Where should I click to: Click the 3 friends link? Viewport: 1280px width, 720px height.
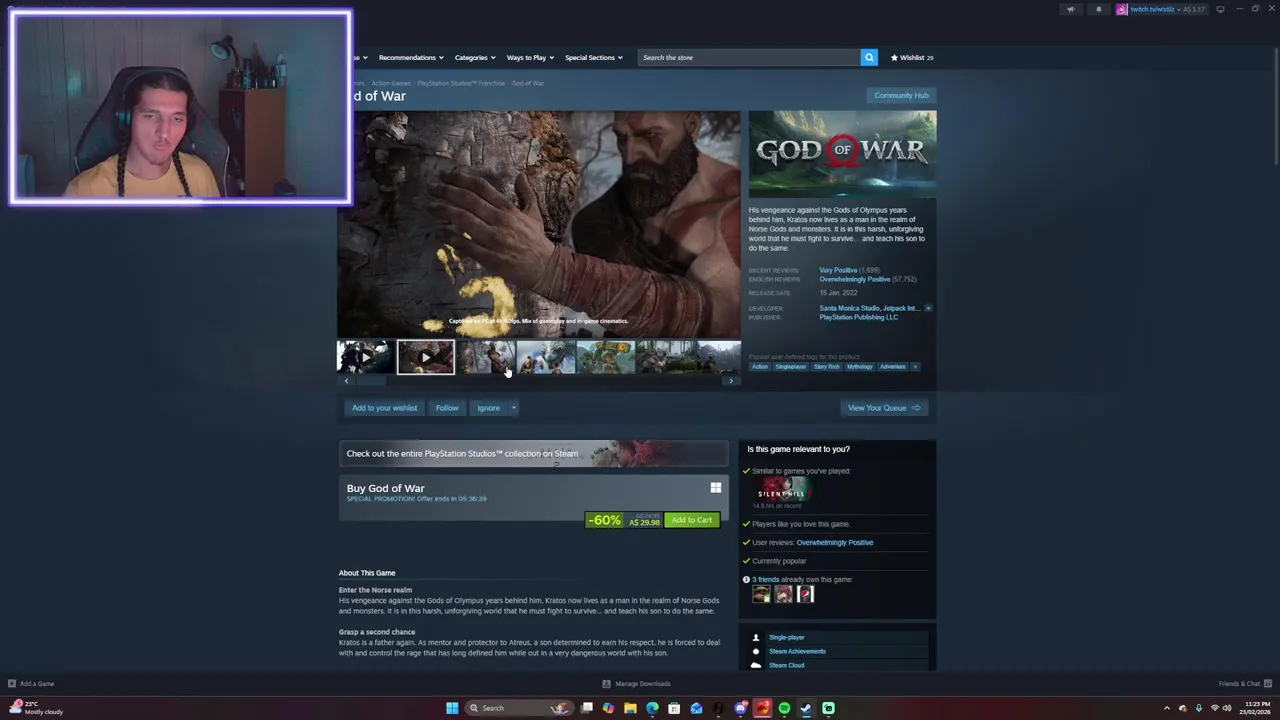click(x=766, y=579)
